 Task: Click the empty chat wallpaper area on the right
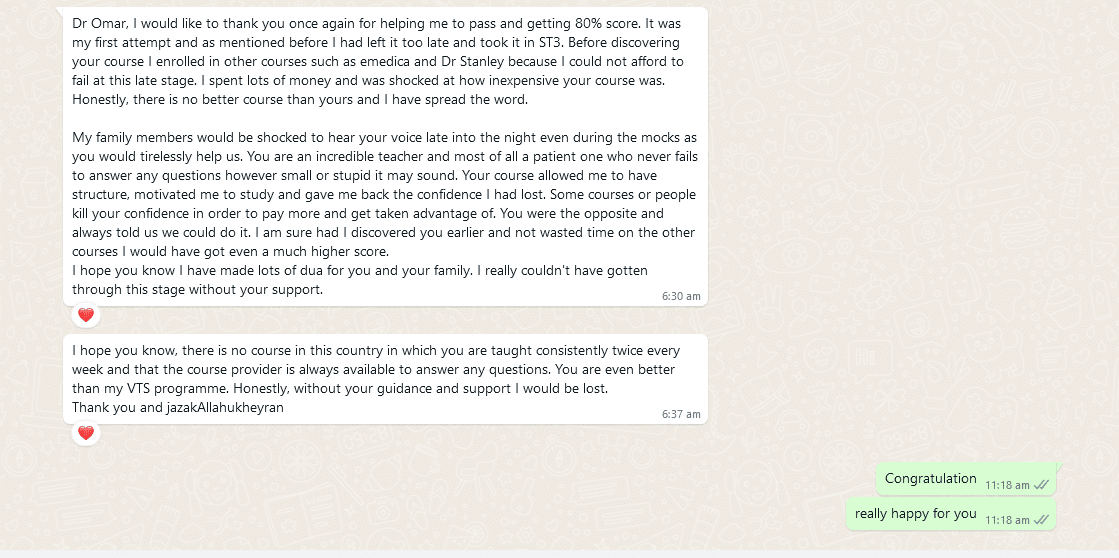pyautogui.click(x=913, y=214)
